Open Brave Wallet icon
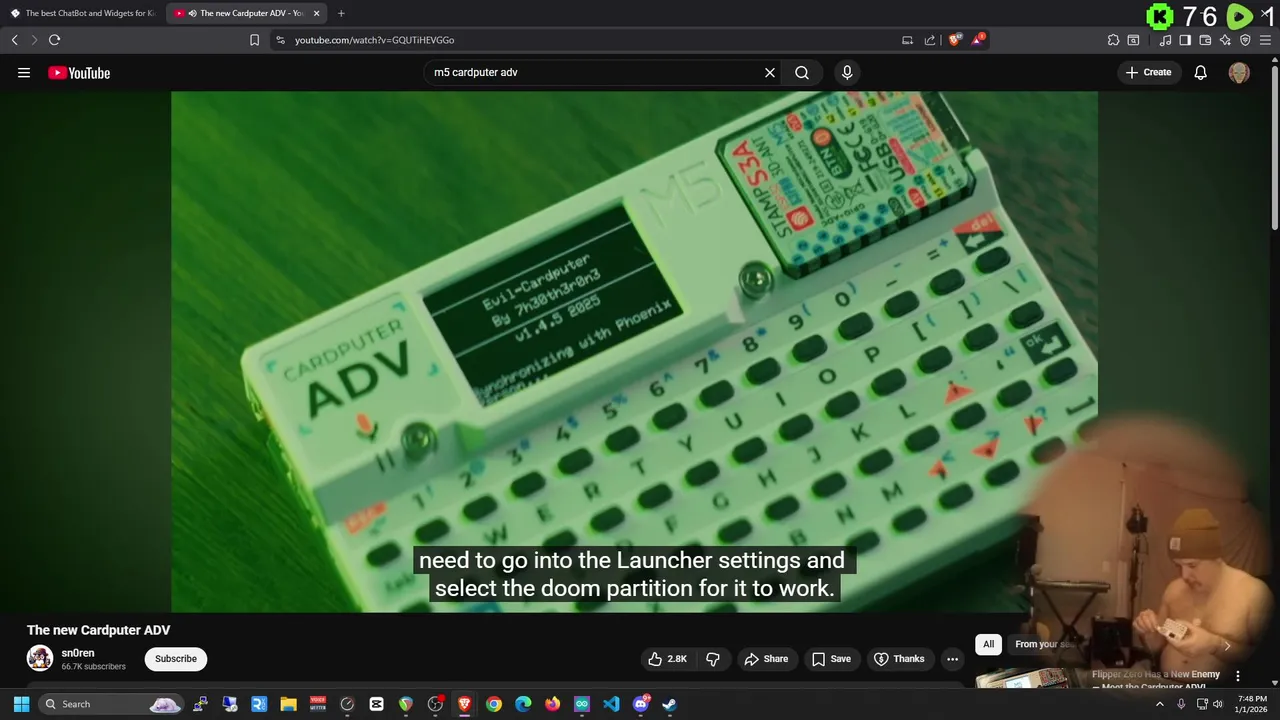The width and height of the screenshot is (1280, 720). 1205,40
